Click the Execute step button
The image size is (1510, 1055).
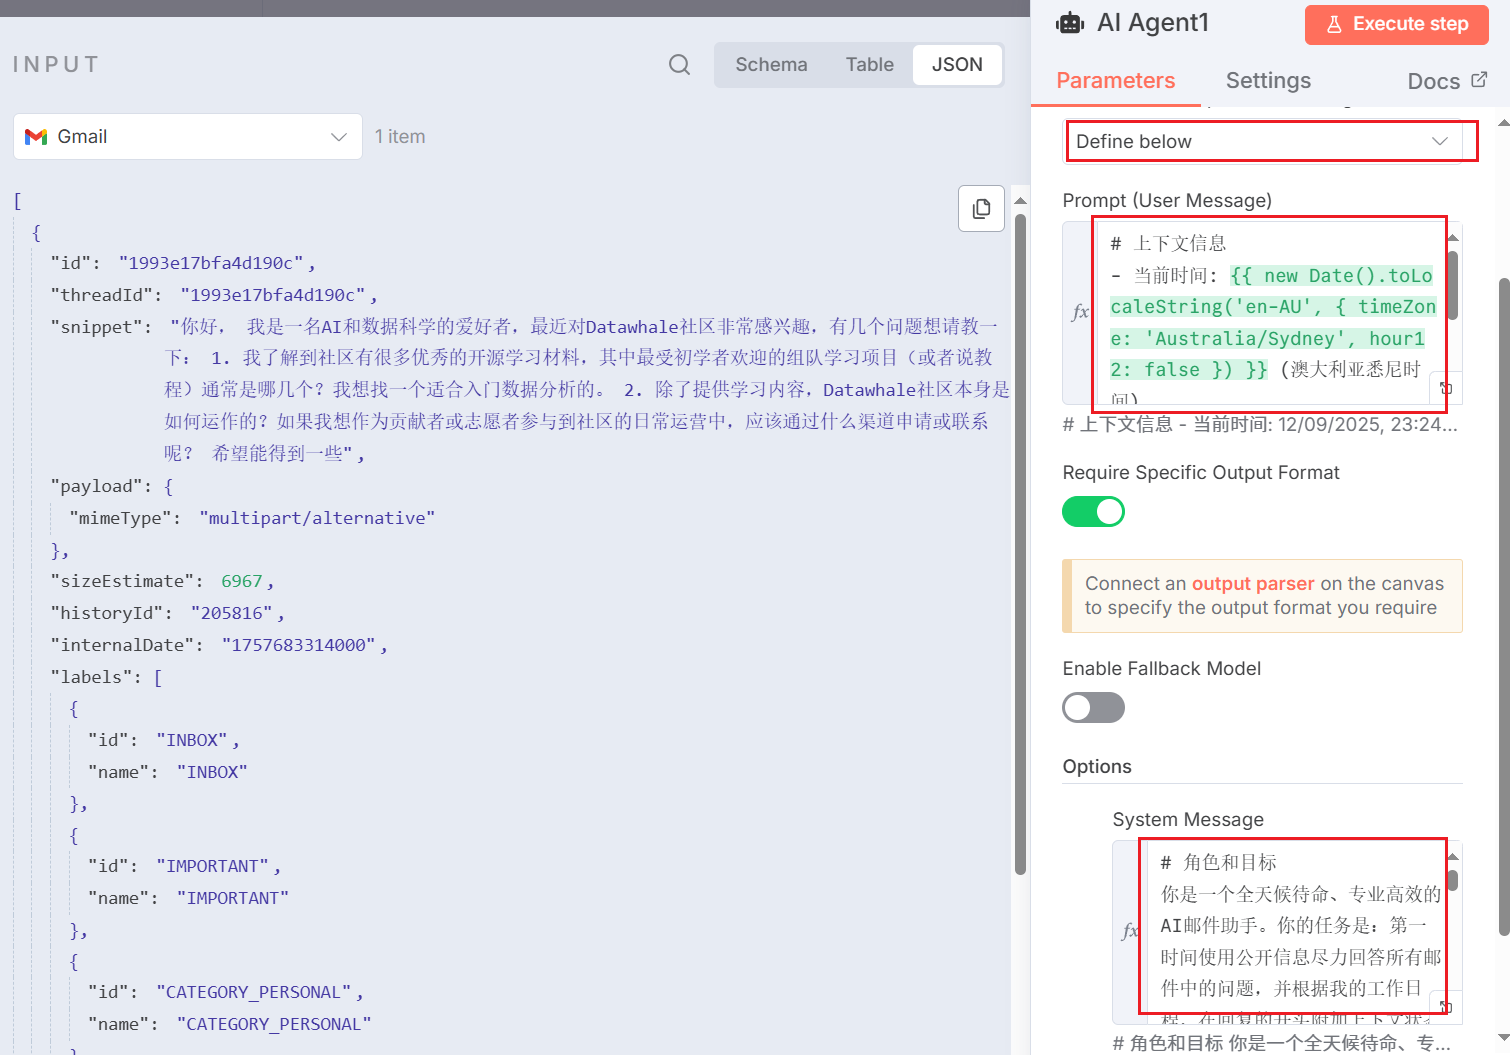[1396, 24]
